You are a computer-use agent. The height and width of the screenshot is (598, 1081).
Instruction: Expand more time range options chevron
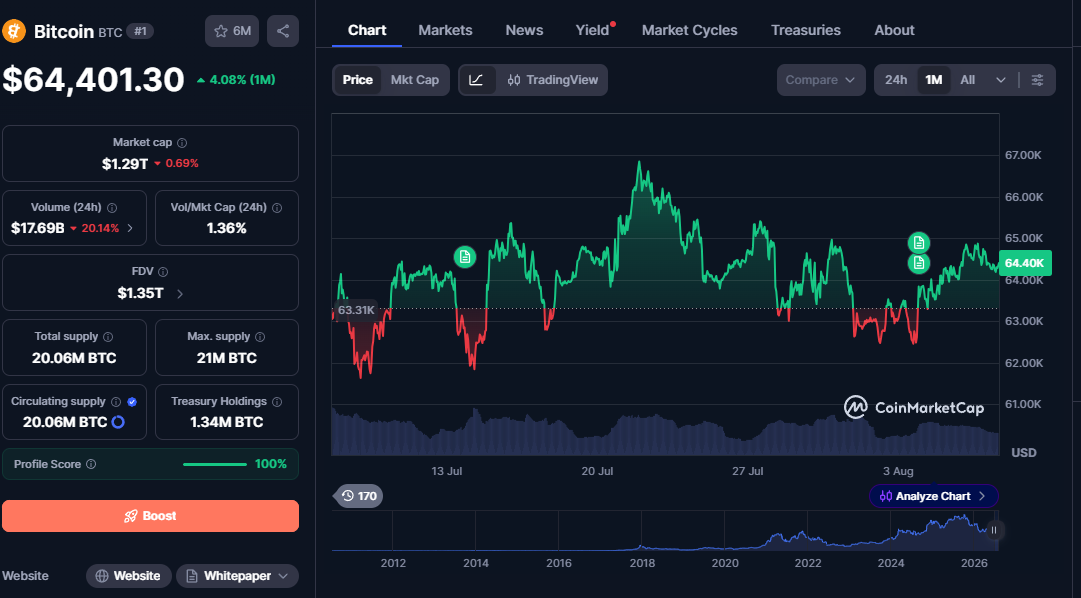point(1000,80)
